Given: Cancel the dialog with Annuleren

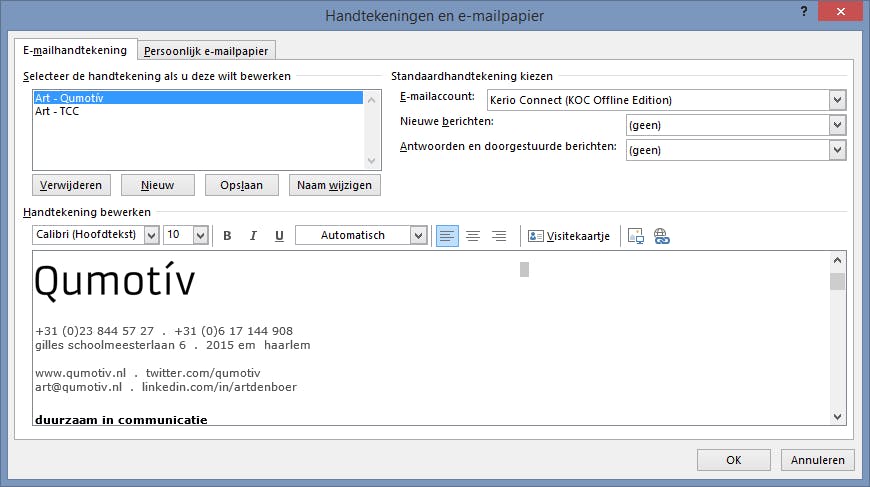Looking at the screenshot, I should [817, 460].
